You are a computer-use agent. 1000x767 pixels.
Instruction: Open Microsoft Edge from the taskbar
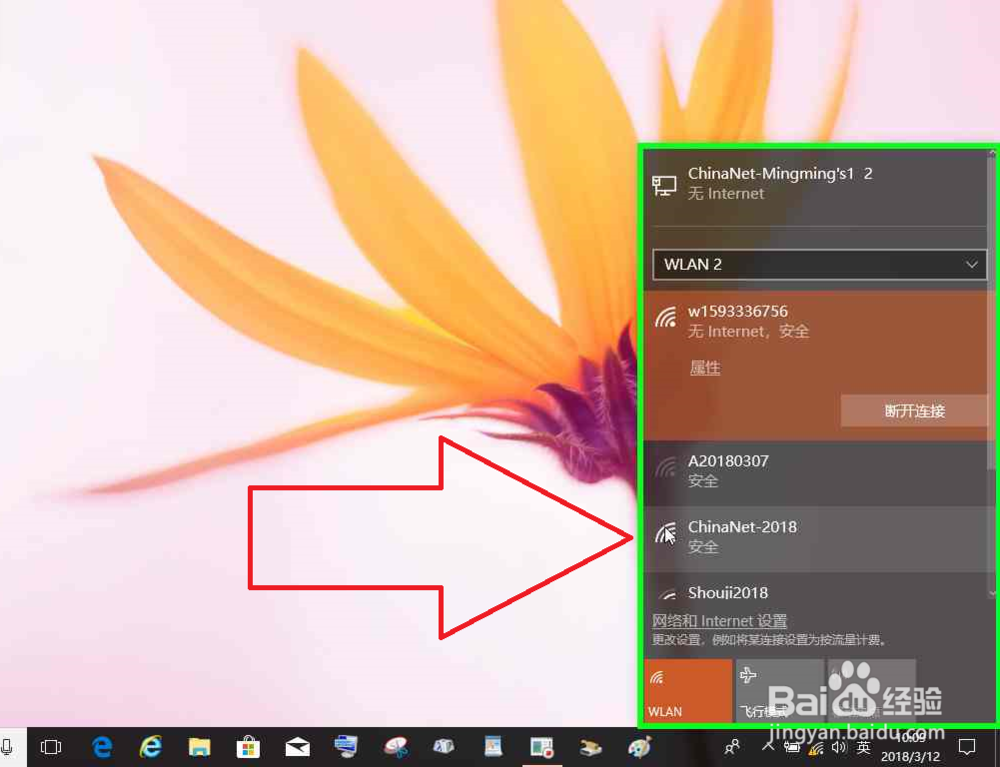(102, 747)
